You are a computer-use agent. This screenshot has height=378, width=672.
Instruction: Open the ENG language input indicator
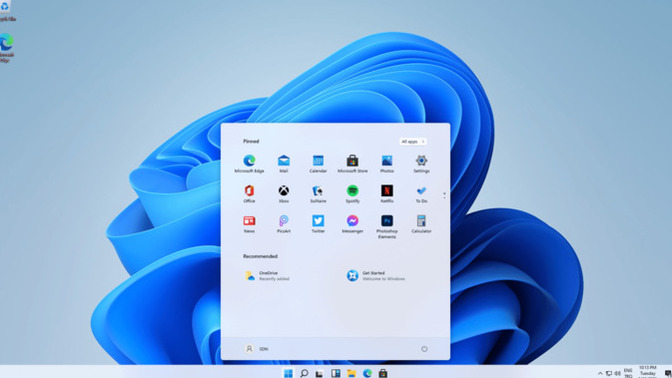pos(628,373)
